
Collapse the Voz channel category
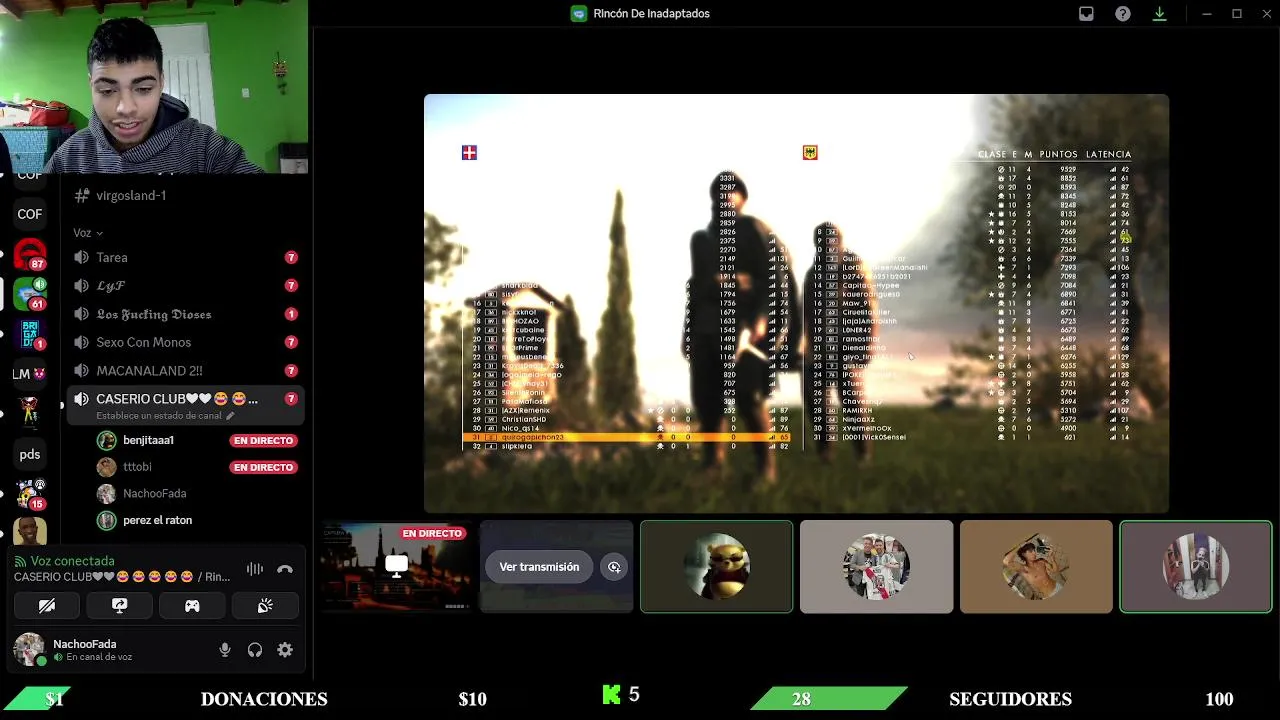pos(88,233)
